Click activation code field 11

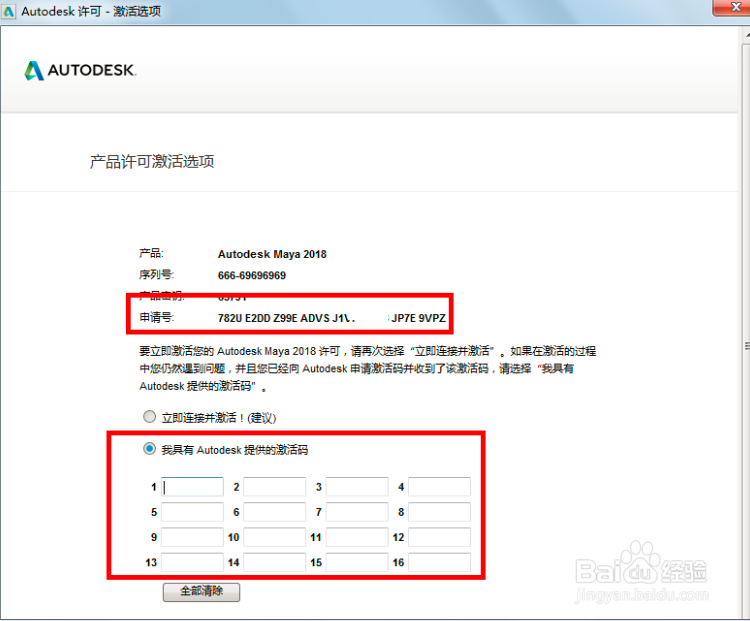(357, 537)
